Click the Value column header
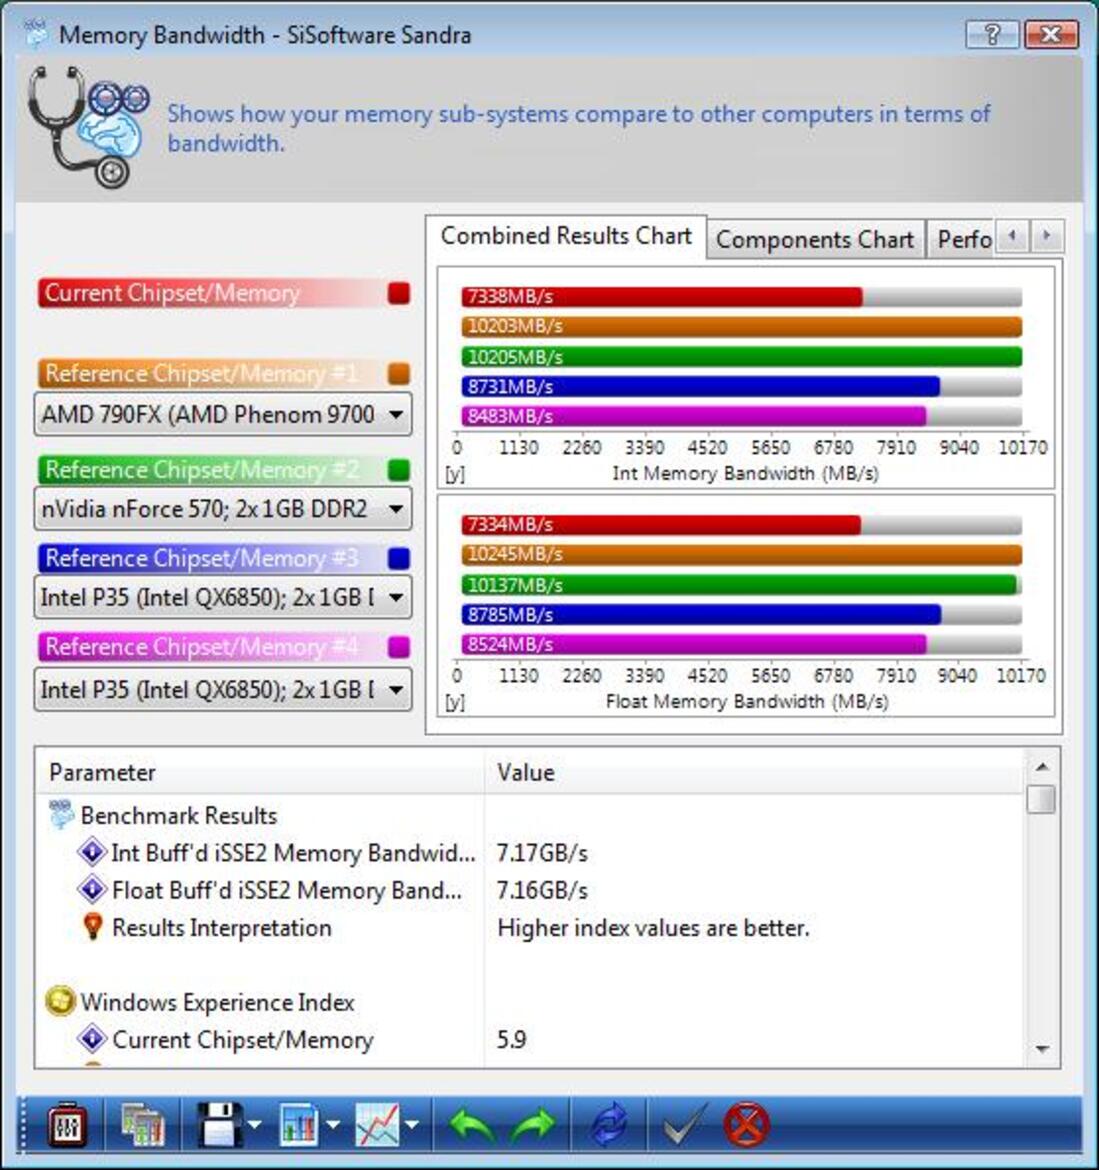1099x1170 pixels. coord(754,772)
